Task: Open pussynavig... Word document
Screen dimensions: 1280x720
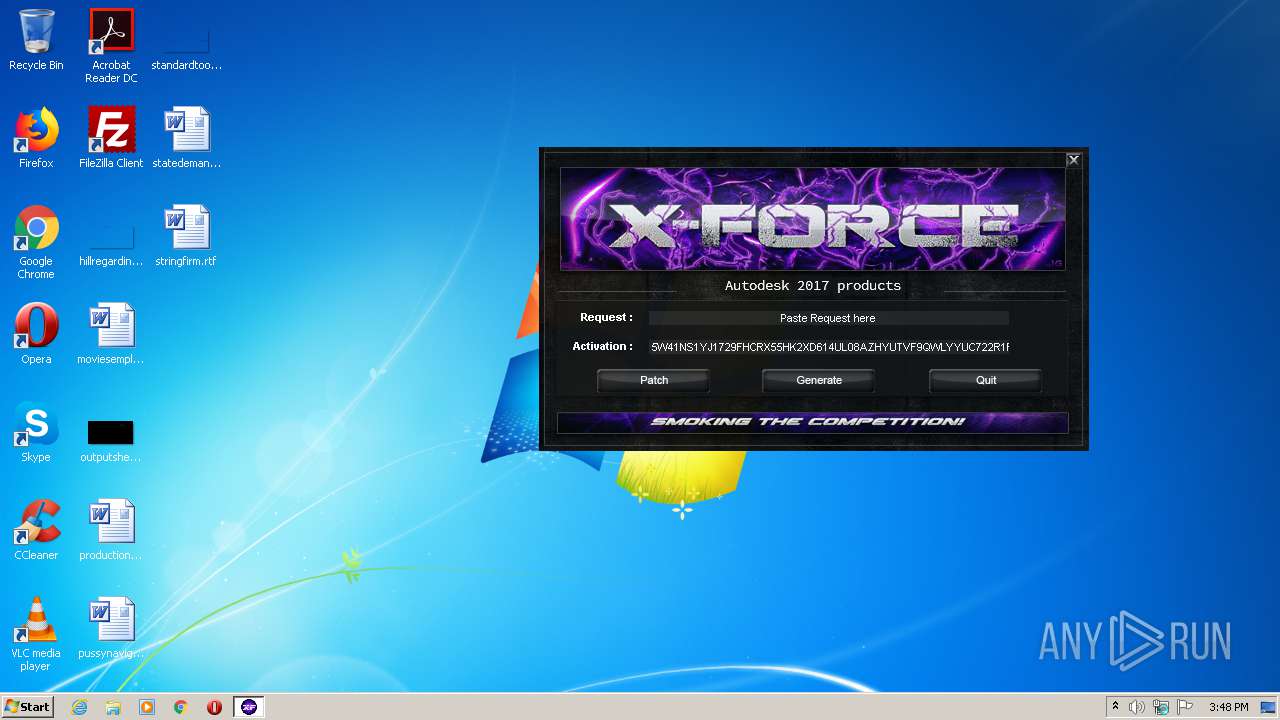Action: [111, 628]
